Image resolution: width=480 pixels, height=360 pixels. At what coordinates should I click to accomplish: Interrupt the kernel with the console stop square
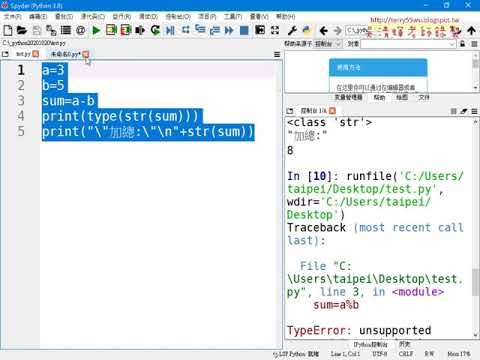pyautogui.click(x=453, y=111)
